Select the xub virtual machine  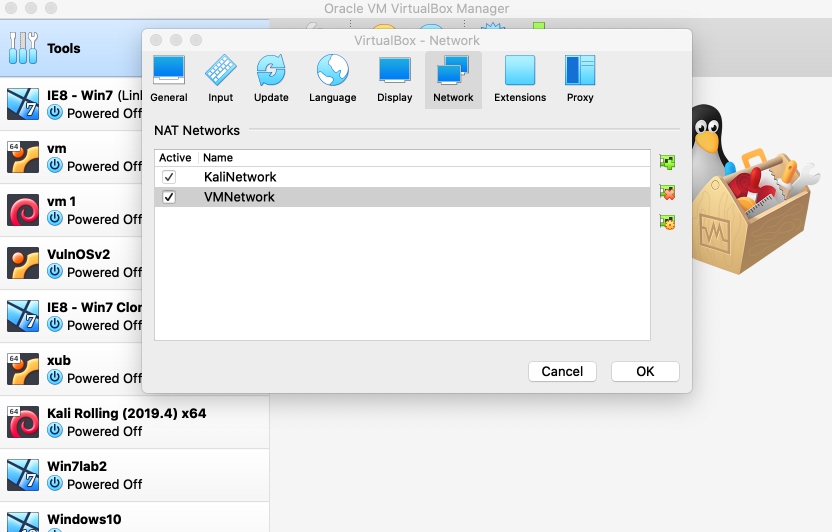[71, 369]
